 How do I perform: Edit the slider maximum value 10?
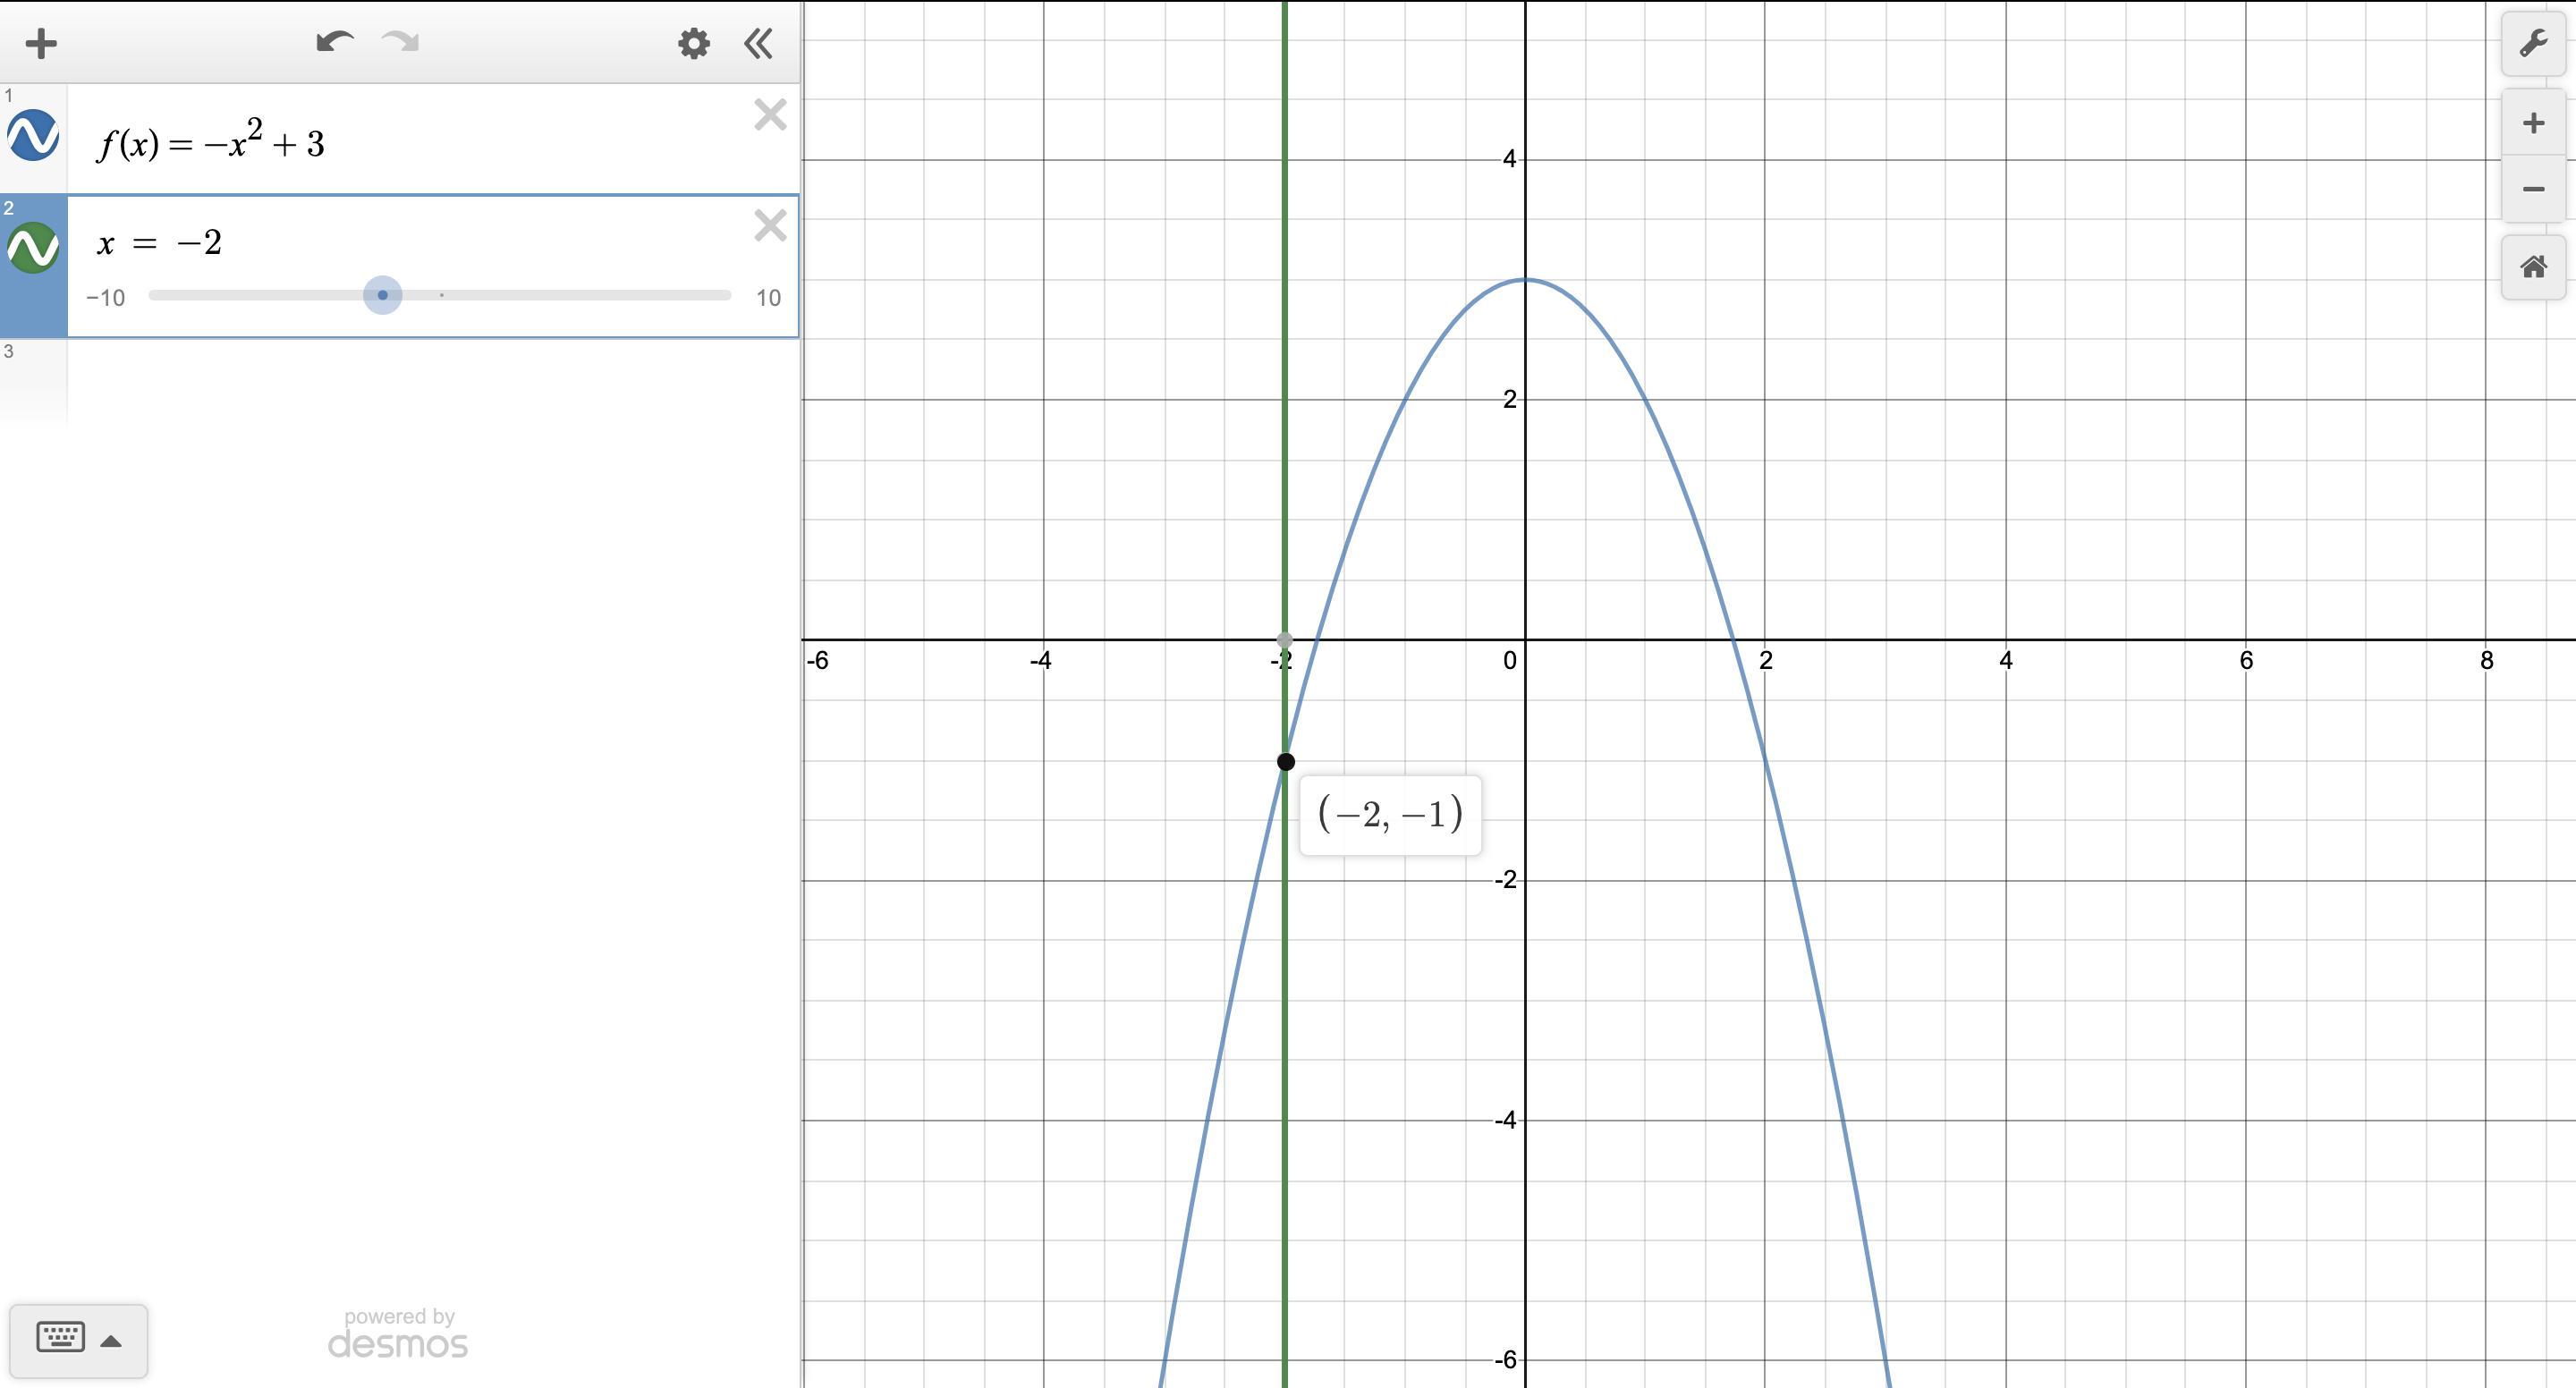coord(767,298)
